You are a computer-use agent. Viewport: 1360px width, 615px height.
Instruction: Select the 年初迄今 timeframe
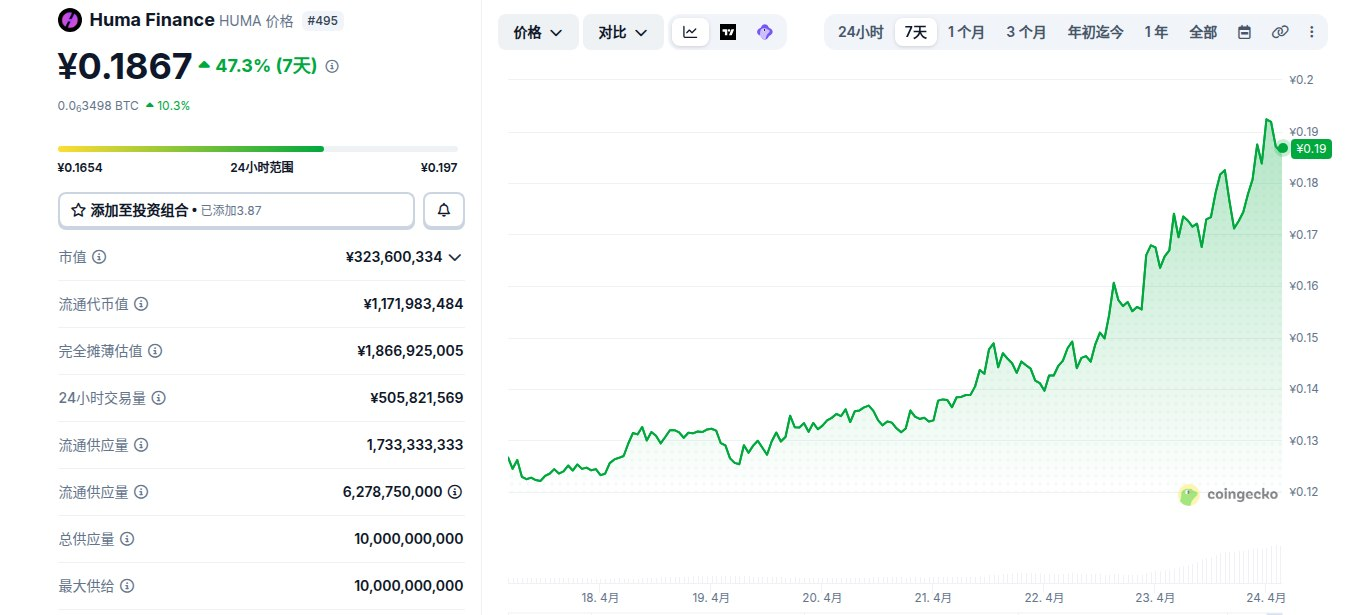pyautogui.click(x=1096, y=32)
